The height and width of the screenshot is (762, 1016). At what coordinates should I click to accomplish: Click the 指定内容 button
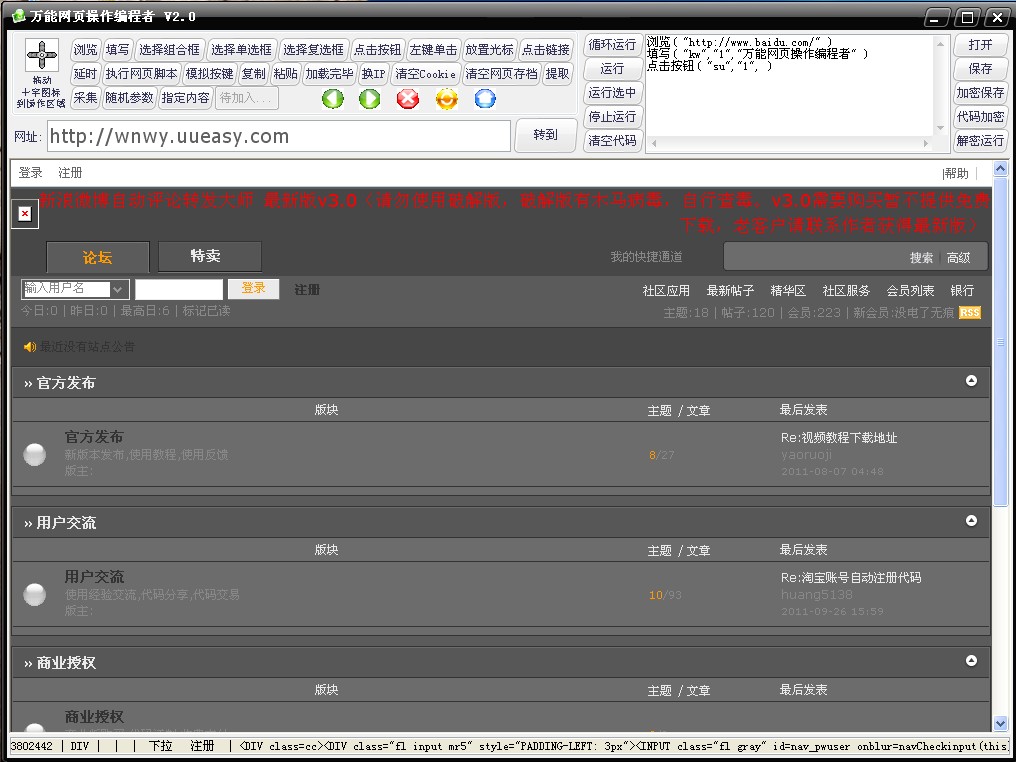(185, 98)
